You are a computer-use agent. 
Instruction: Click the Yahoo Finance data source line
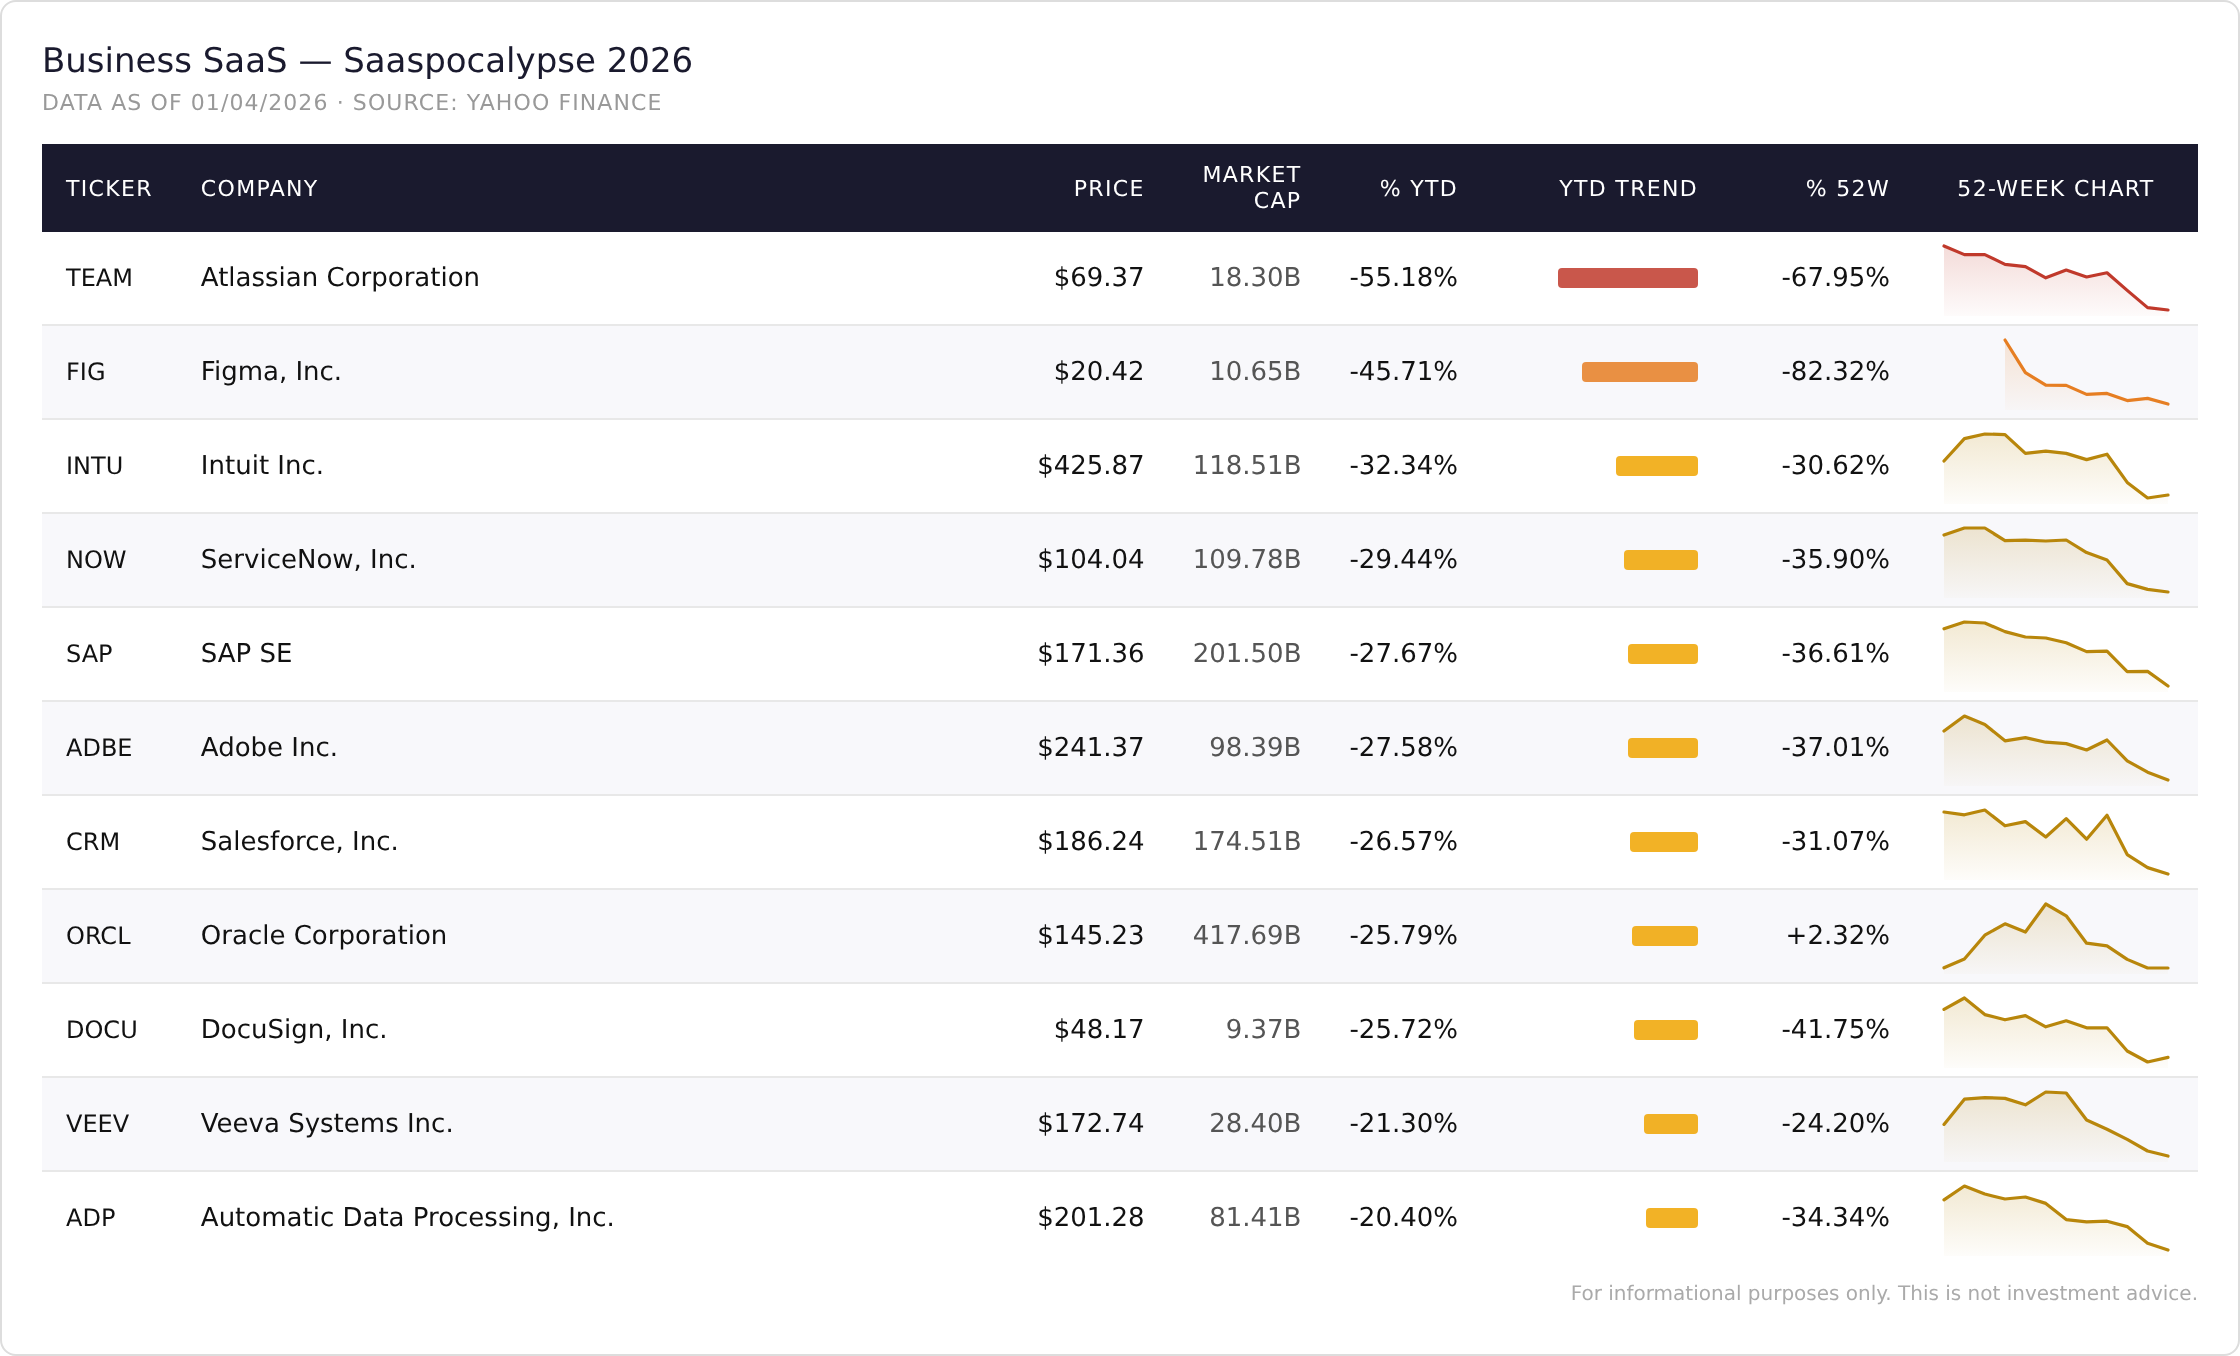click(x=352, y=102)
